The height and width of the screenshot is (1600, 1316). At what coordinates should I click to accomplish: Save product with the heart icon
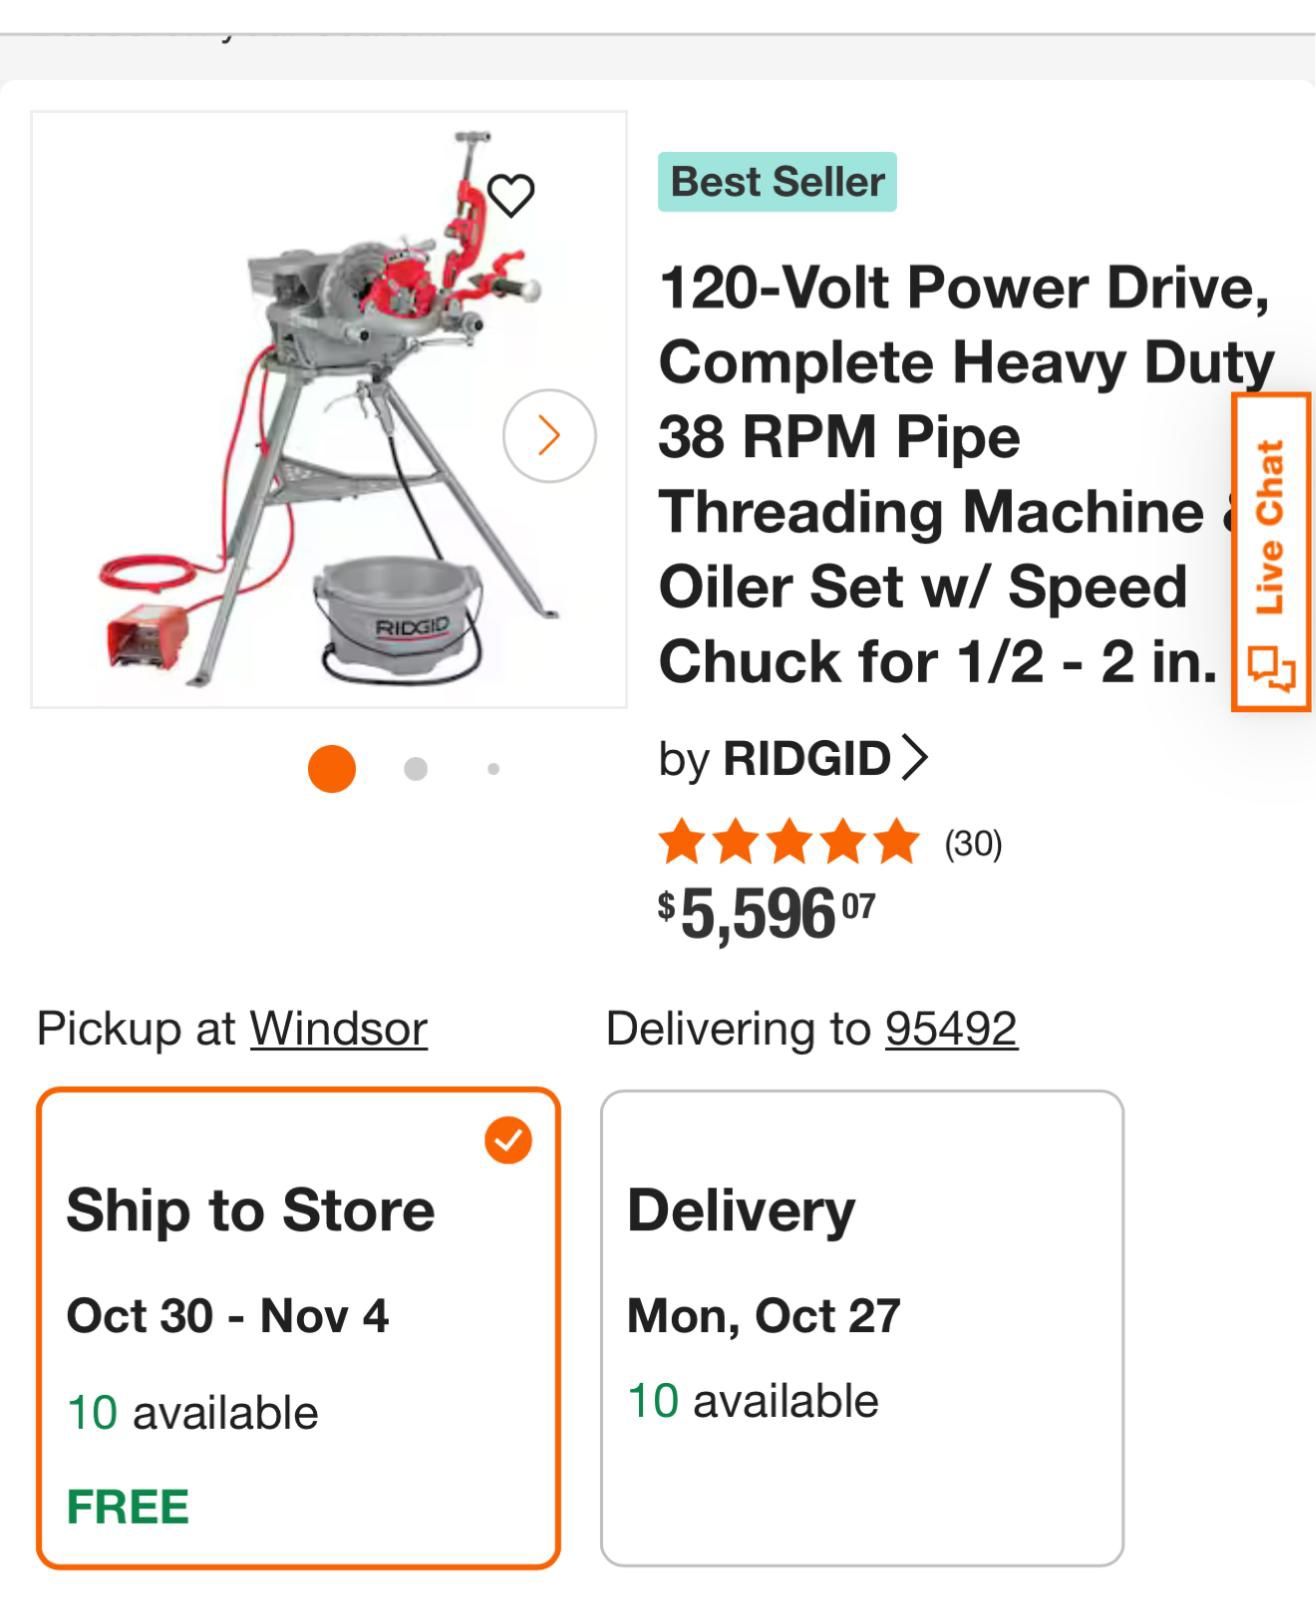tap(510, 195)
